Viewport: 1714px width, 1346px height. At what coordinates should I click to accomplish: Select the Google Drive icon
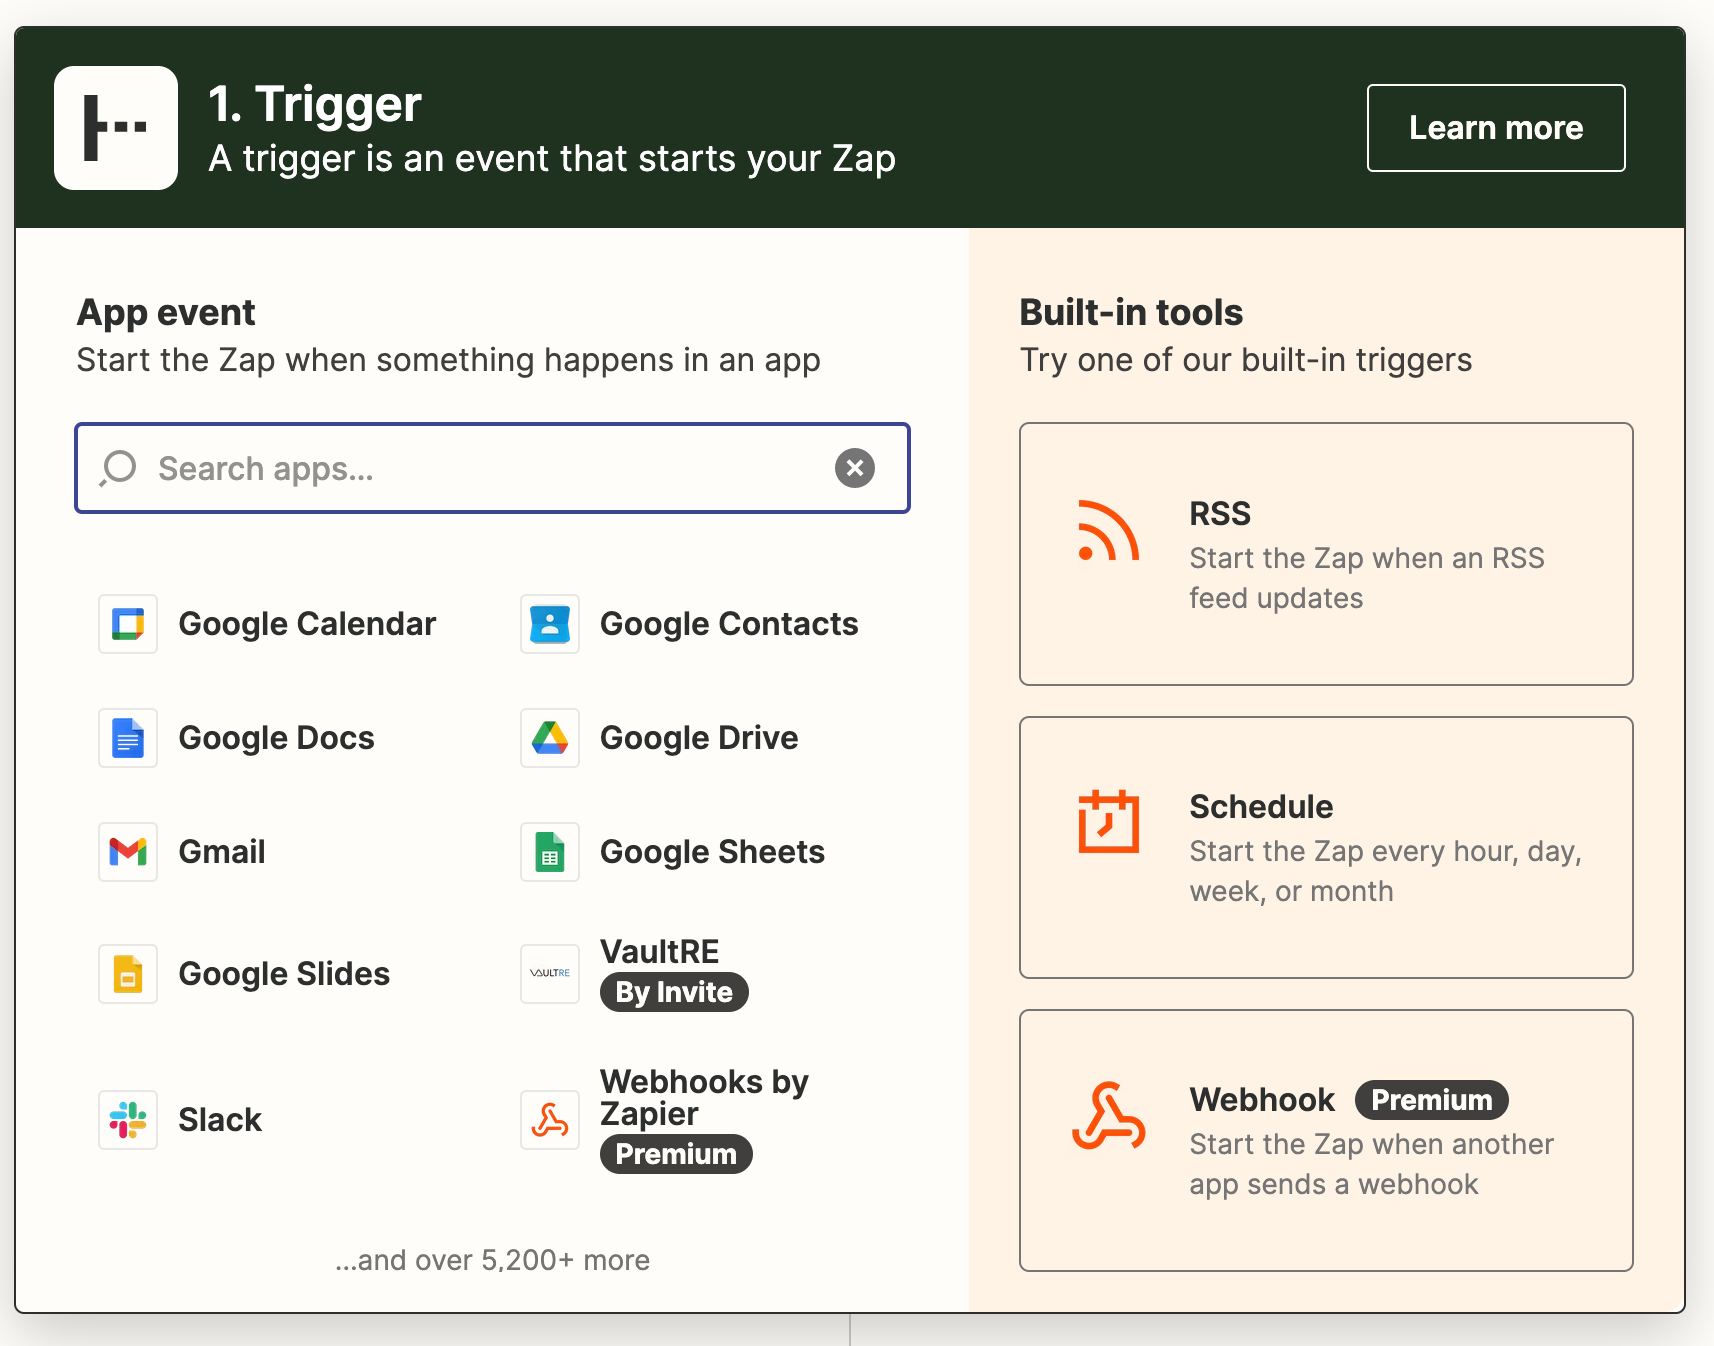[x=550, y=738]
